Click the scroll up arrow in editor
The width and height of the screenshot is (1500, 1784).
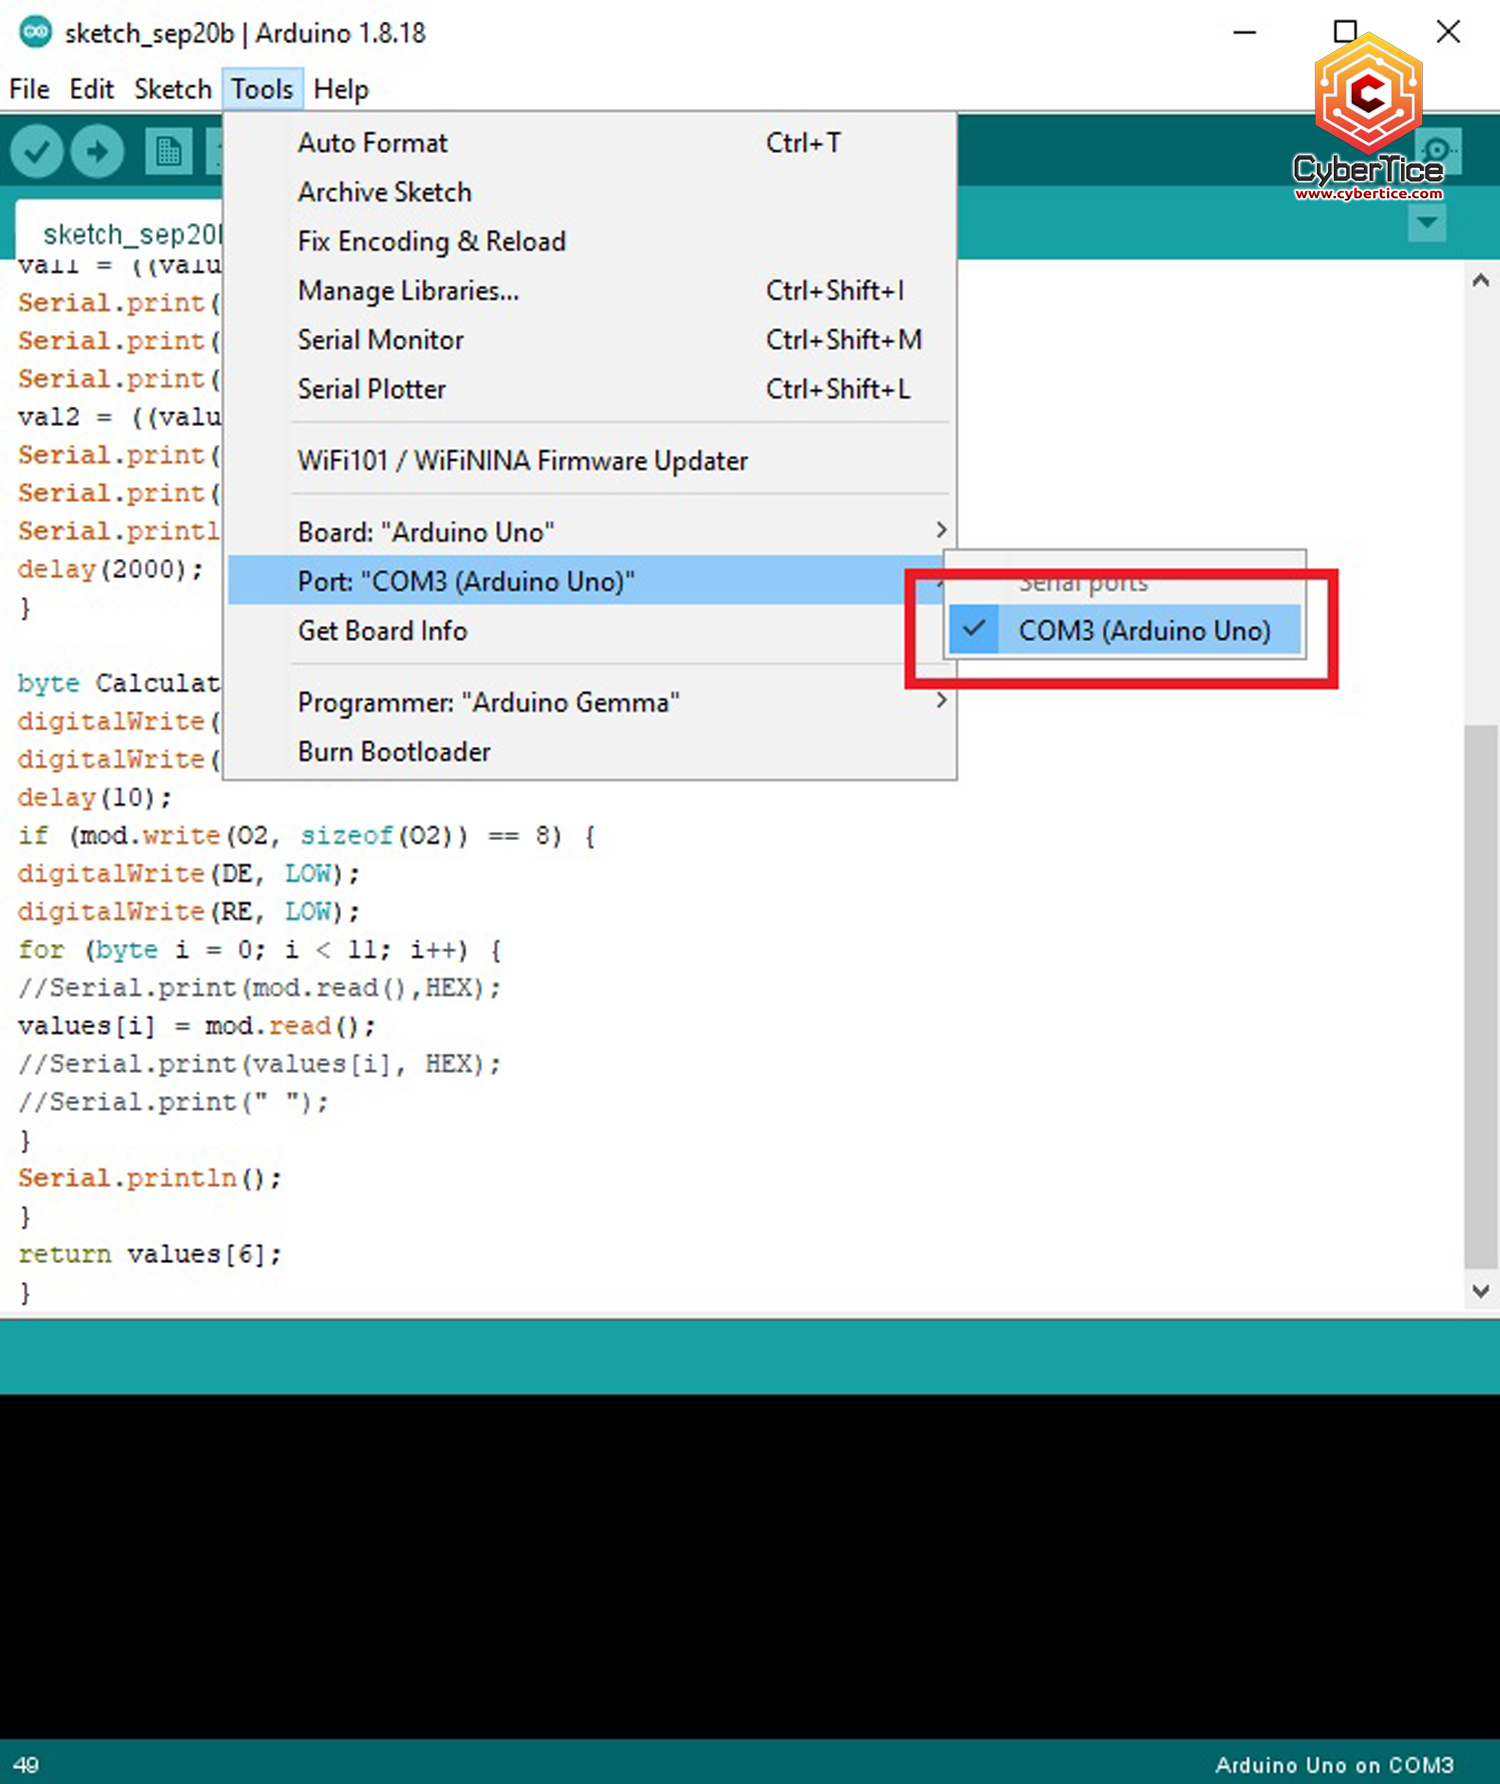point(1481,281)
